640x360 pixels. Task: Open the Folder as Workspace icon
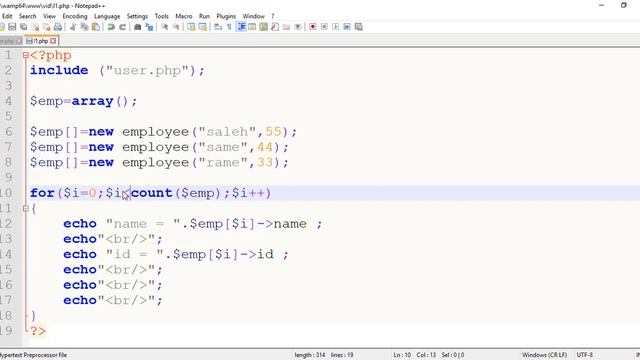coord(287,27)
